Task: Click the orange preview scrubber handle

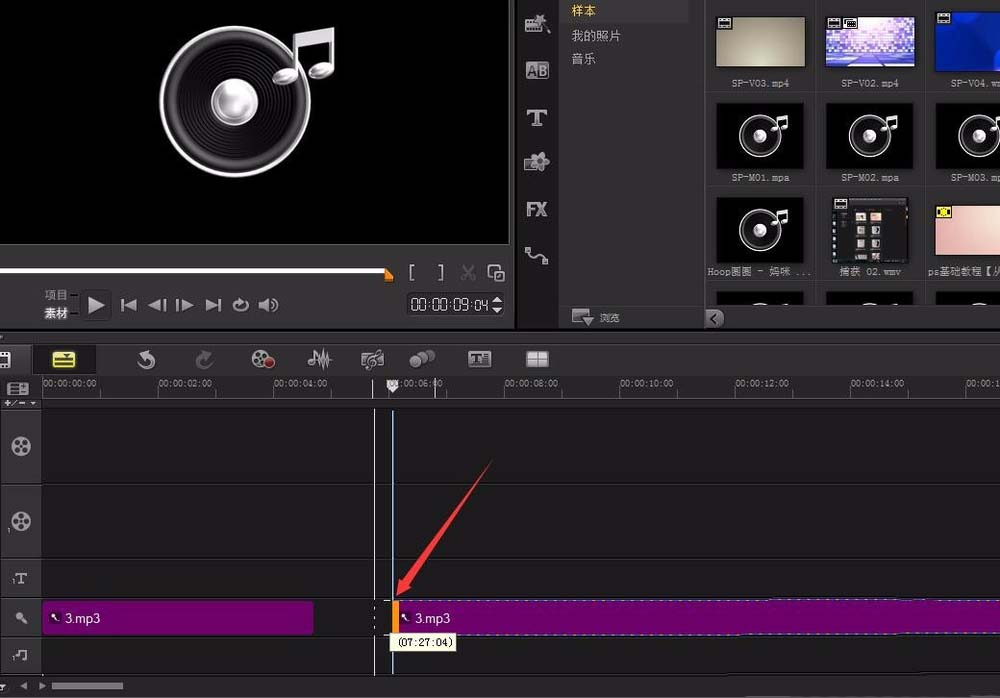Action: coord(388,276)
